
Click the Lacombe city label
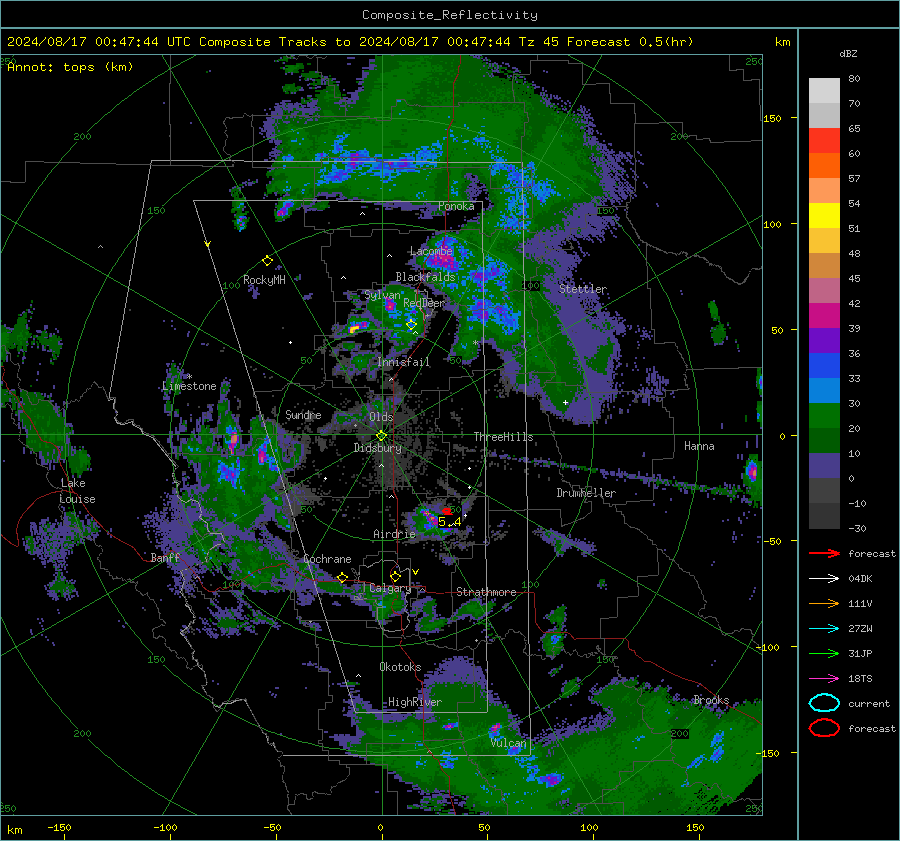[431, 251]
